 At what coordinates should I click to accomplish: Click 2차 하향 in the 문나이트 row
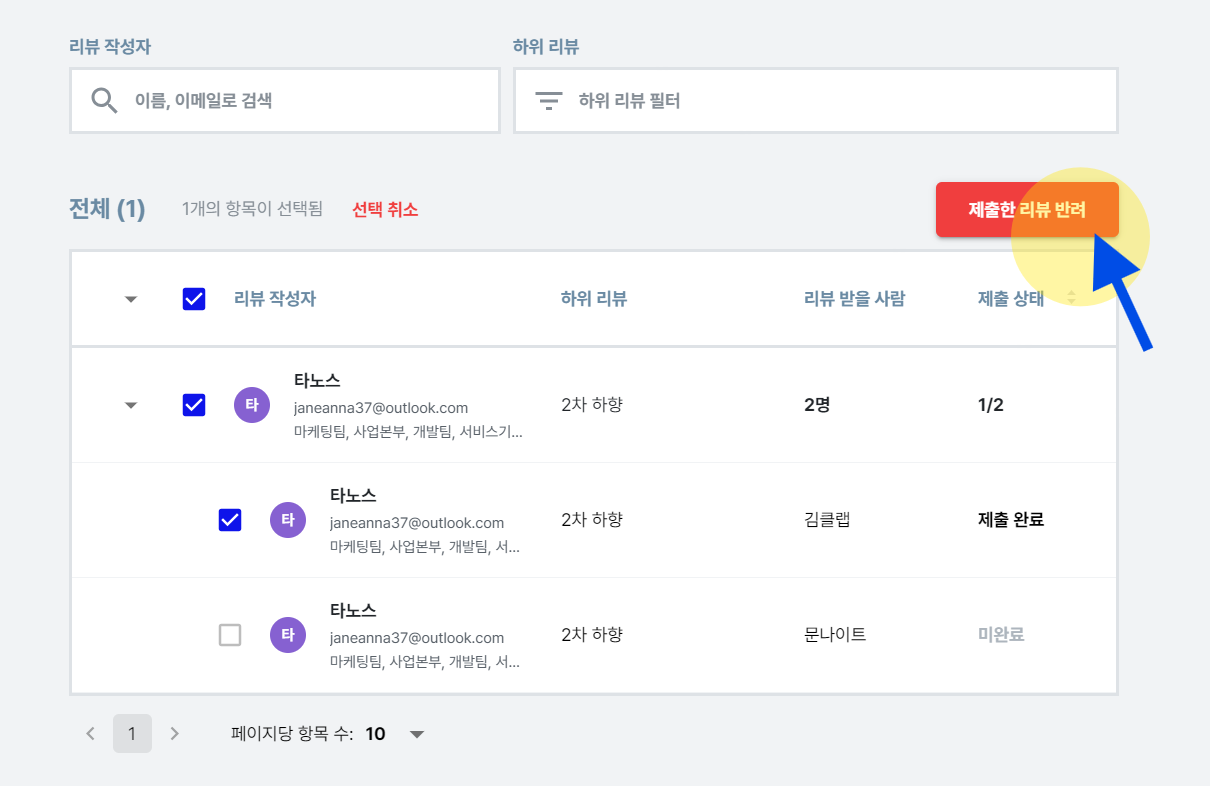[x=592, y=635]
